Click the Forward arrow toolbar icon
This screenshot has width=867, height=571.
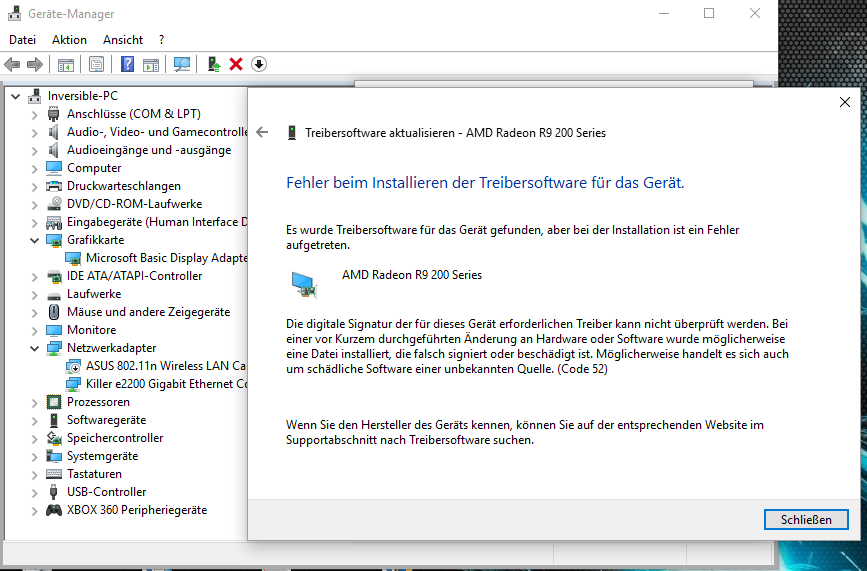pyautogui.click(x=35, y=65)
